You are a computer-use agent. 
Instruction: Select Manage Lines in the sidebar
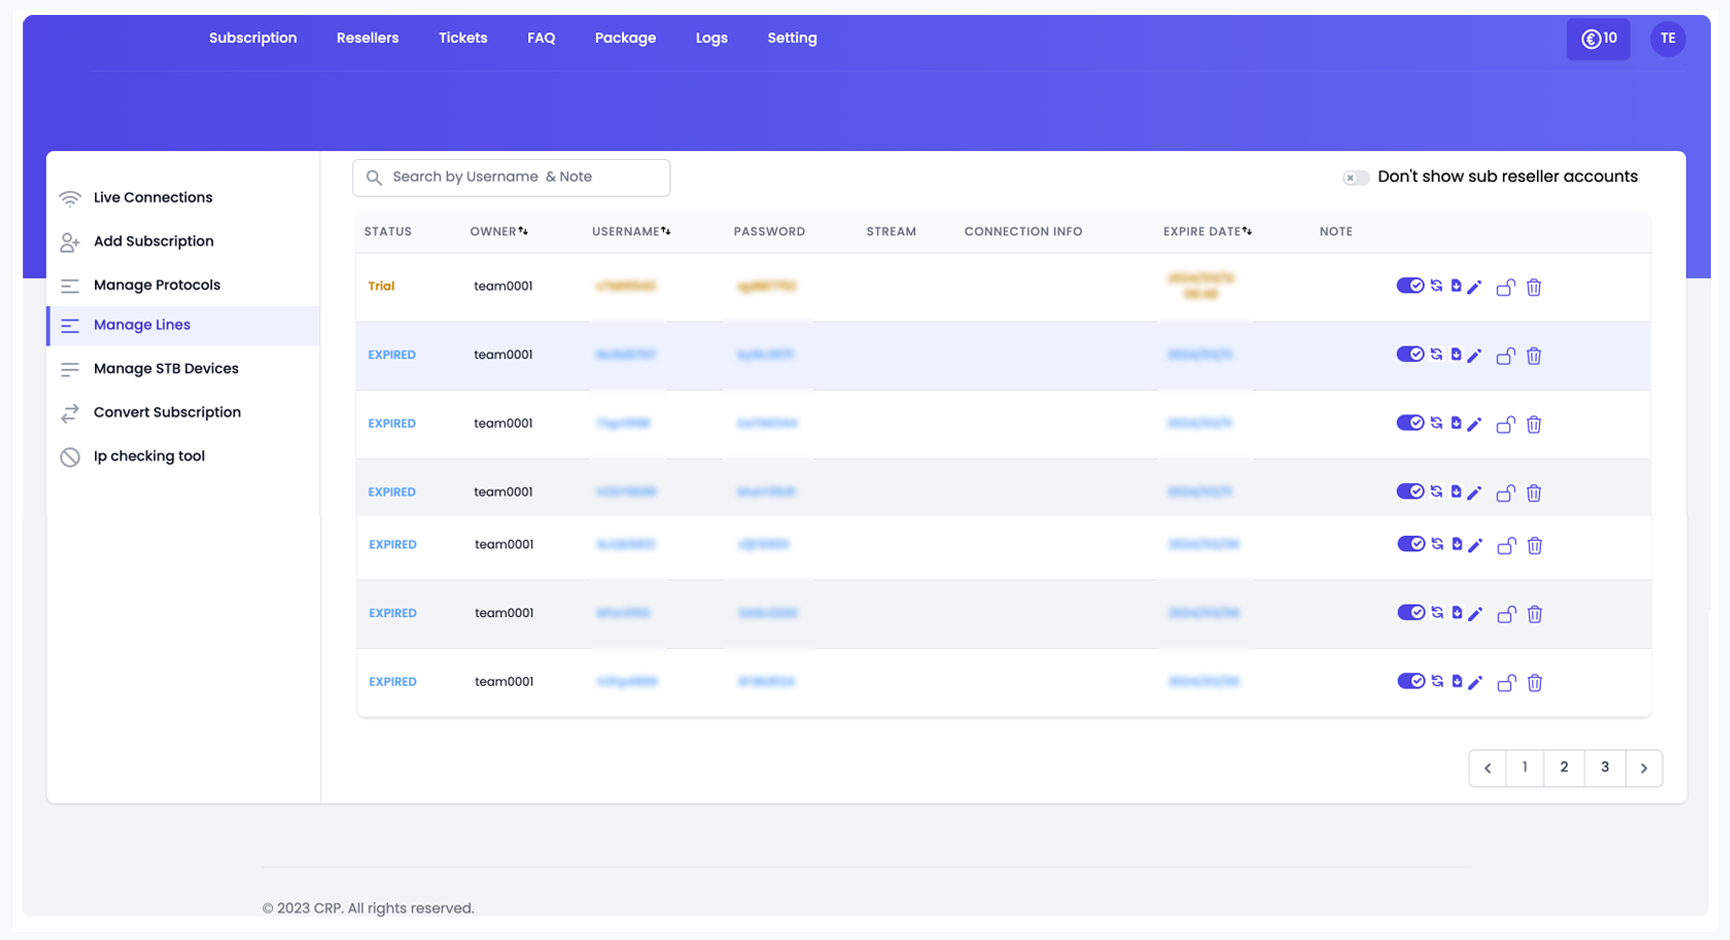click(x=183, y=326)
